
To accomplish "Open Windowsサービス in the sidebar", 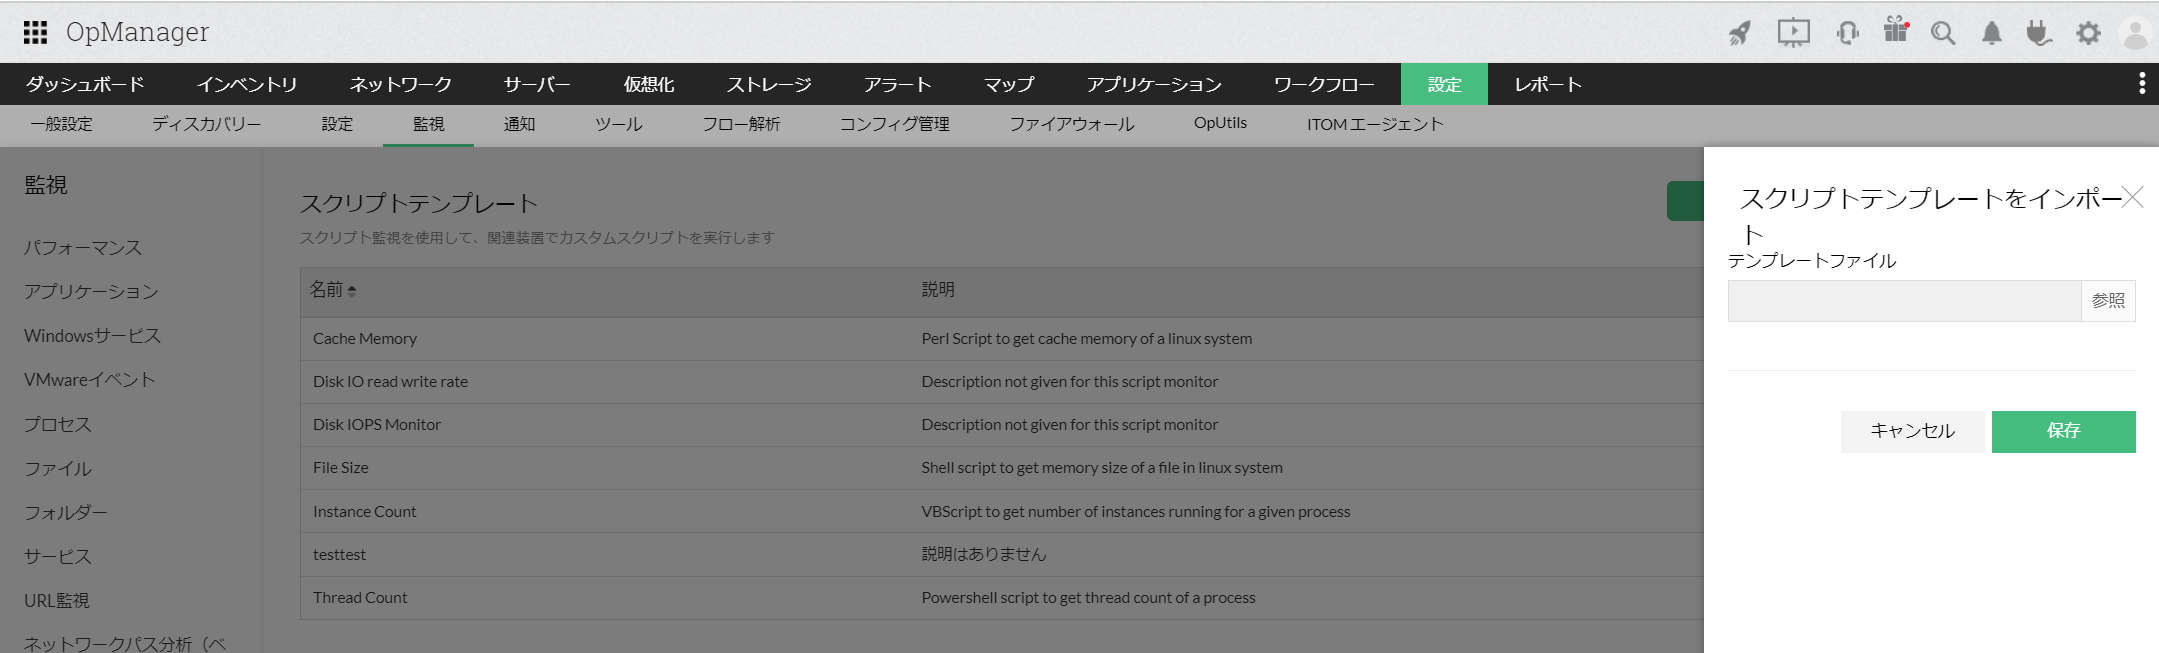I will click(92, 336).
